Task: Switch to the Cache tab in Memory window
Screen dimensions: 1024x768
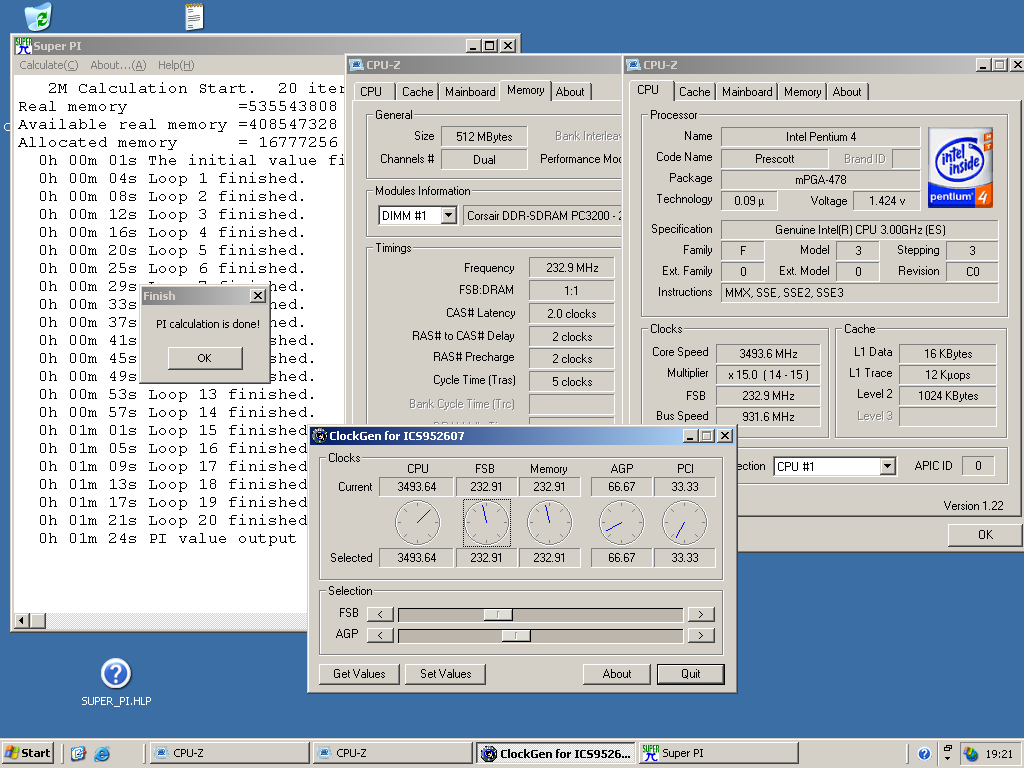Action: coord(417,92)
